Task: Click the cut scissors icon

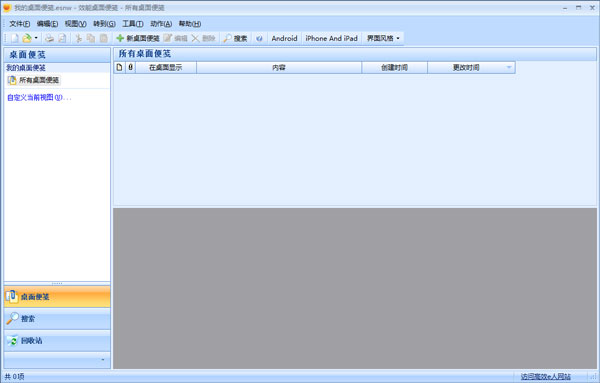Action: click(x=78, y=38)
